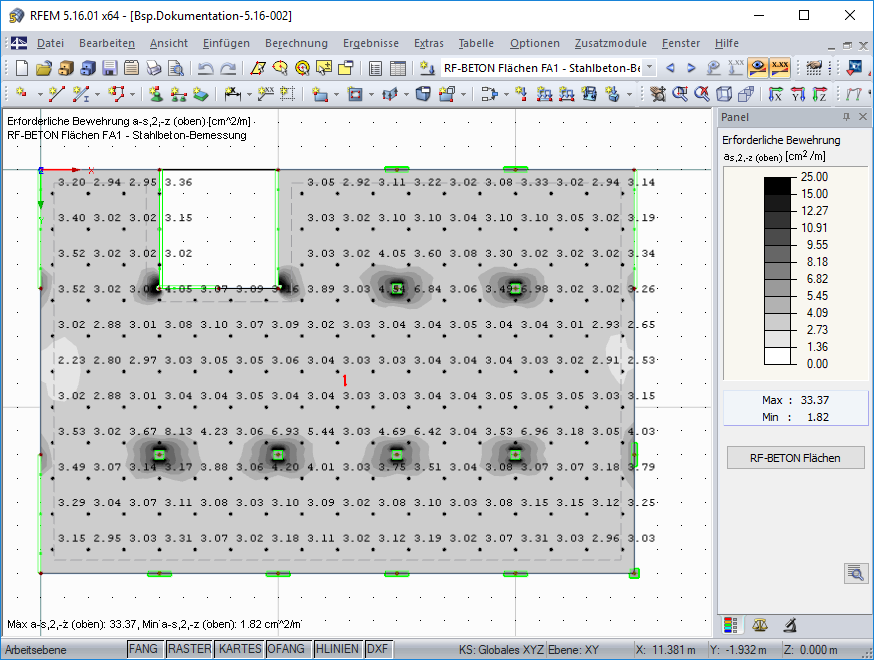Open the Datei menu

[x=50, y=43]
